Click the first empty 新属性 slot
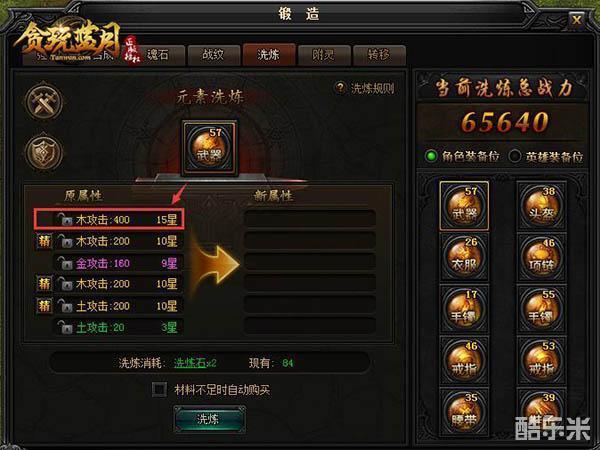 pos(310,219)
